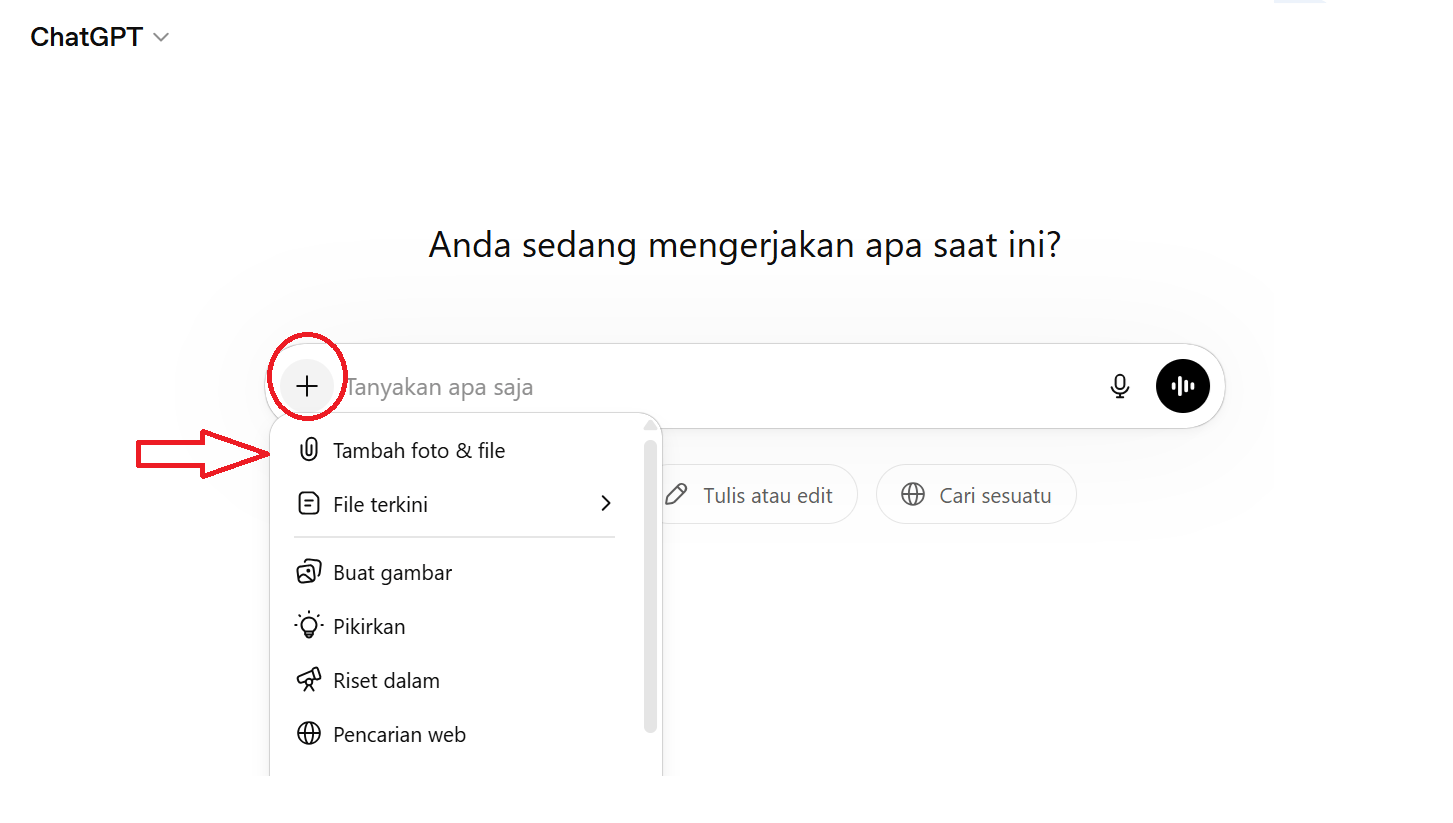The image size is (1453, 823).
Task: Click the globe icon beside Pencarian web
Action: coord(309,734)
